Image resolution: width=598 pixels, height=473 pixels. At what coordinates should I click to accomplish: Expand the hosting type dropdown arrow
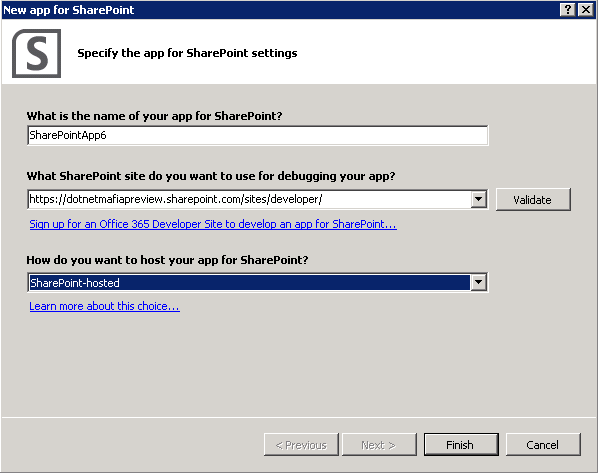pyautogui.click(x=479, y=283)
